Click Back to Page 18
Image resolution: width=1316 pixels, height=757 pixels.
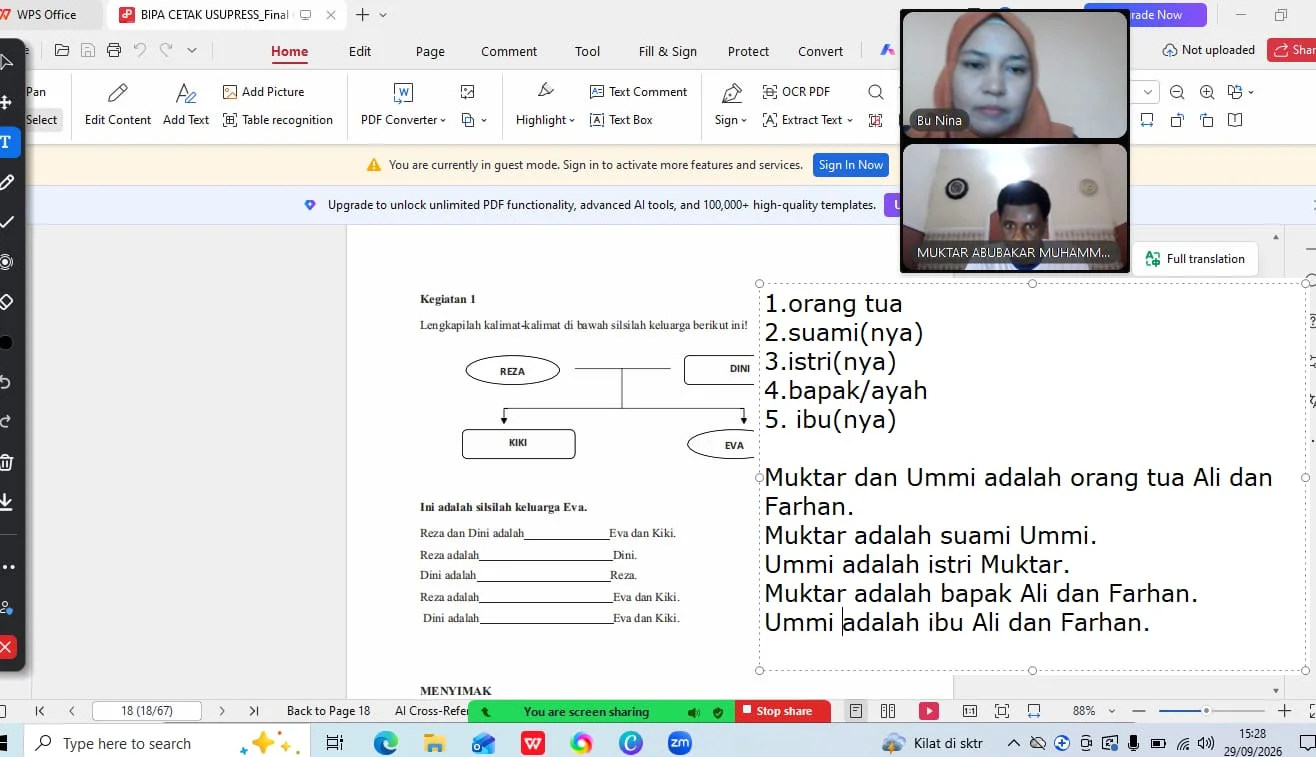[x=328, y=711]
